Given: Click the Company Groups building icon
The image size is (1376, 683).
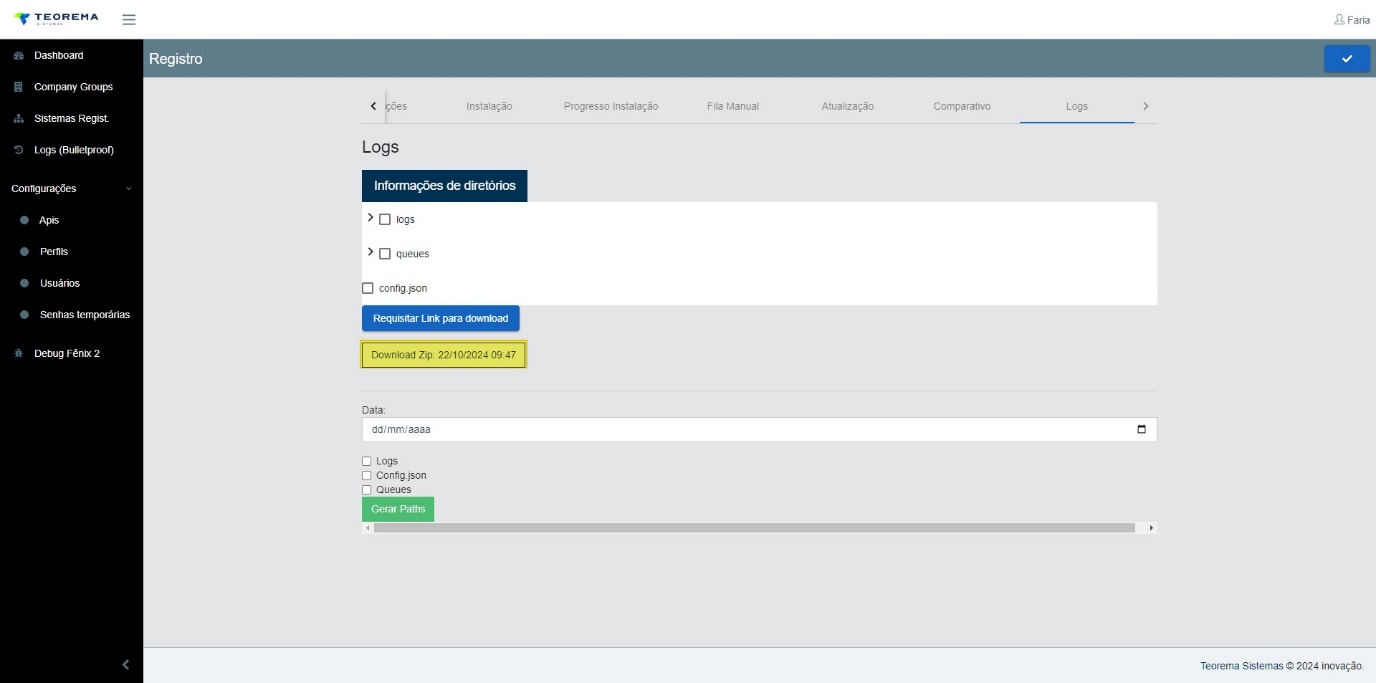Looking at the screenshot, I should tap(18, 87).
